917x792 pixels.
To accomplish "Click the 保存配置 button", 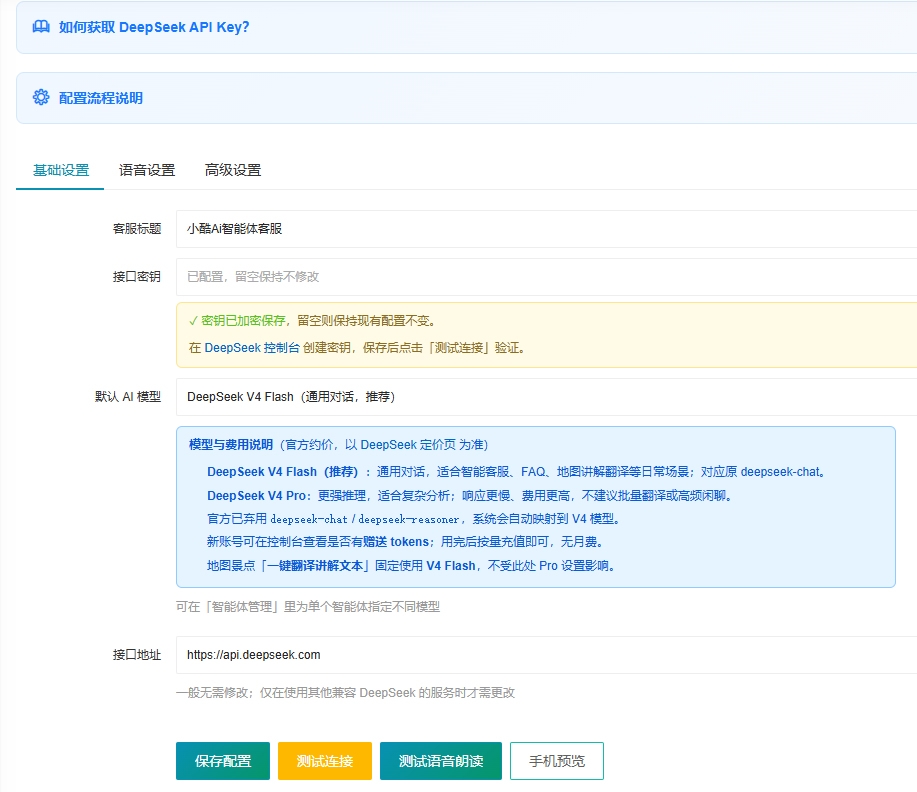I will (223, 761).
